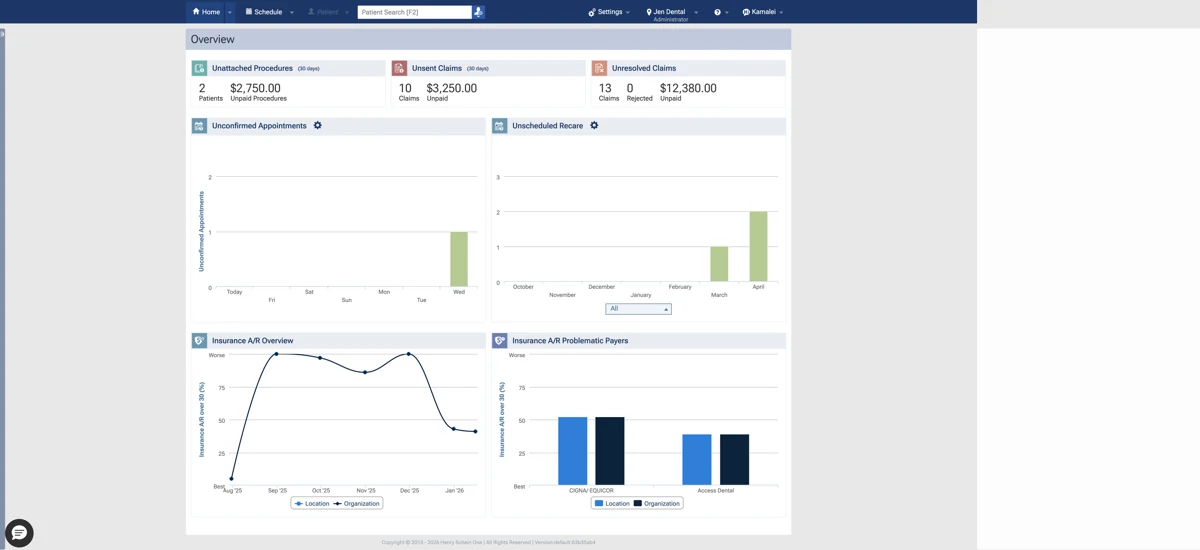The width and height of the screenshot is (1200, 550).
Task: Click the Access Dental Location blue bar
Action: pyautogui.click(x=697, y=460)
